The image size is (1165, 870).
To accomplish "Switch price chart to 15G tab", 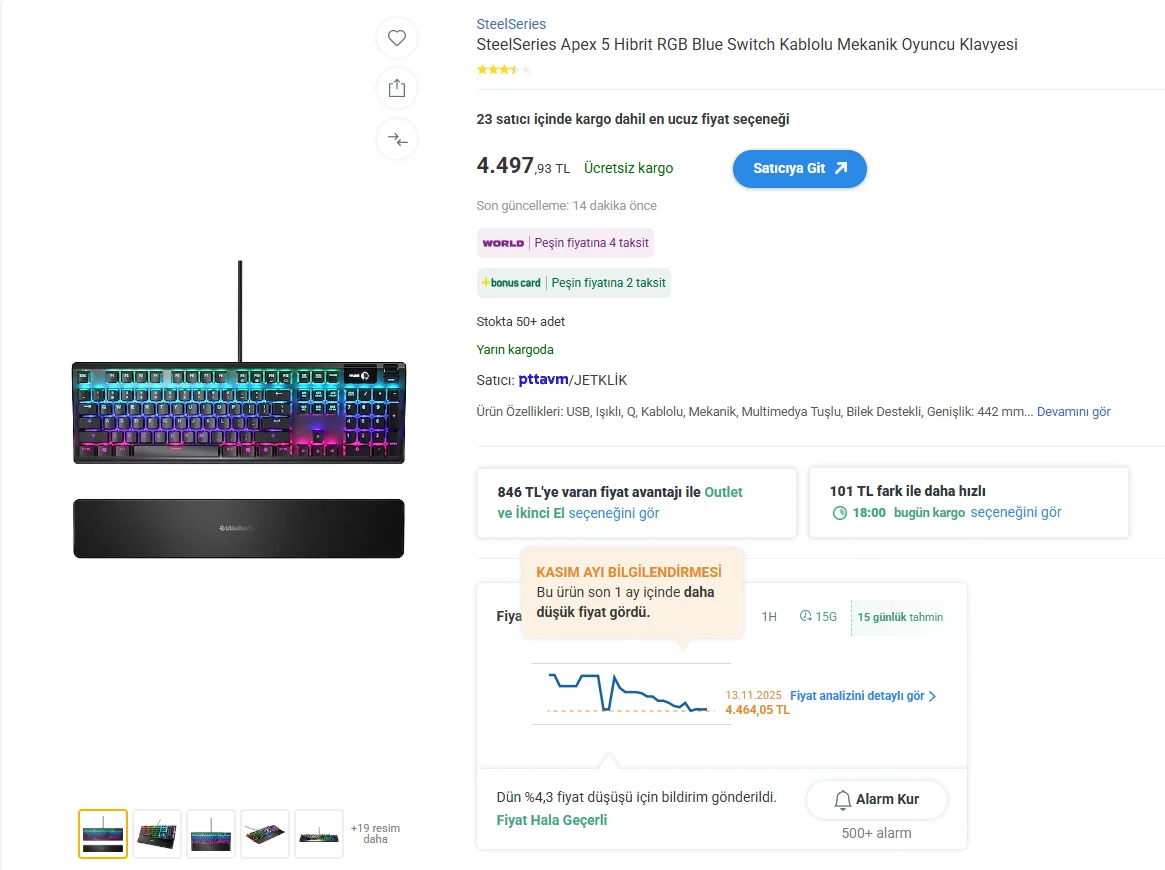I will pyautogui.click(x=818, y=617).
